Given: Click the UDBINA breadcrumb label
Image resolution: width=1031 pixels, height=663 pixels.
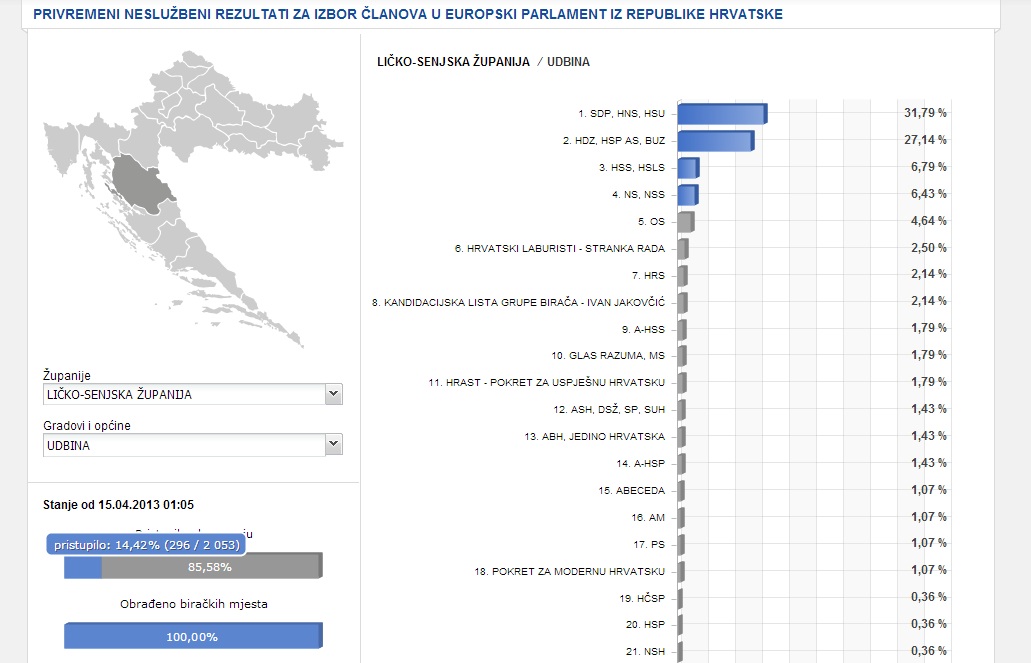Looking at the screenshot, I should pyautogui.click(x=568, y=62).
